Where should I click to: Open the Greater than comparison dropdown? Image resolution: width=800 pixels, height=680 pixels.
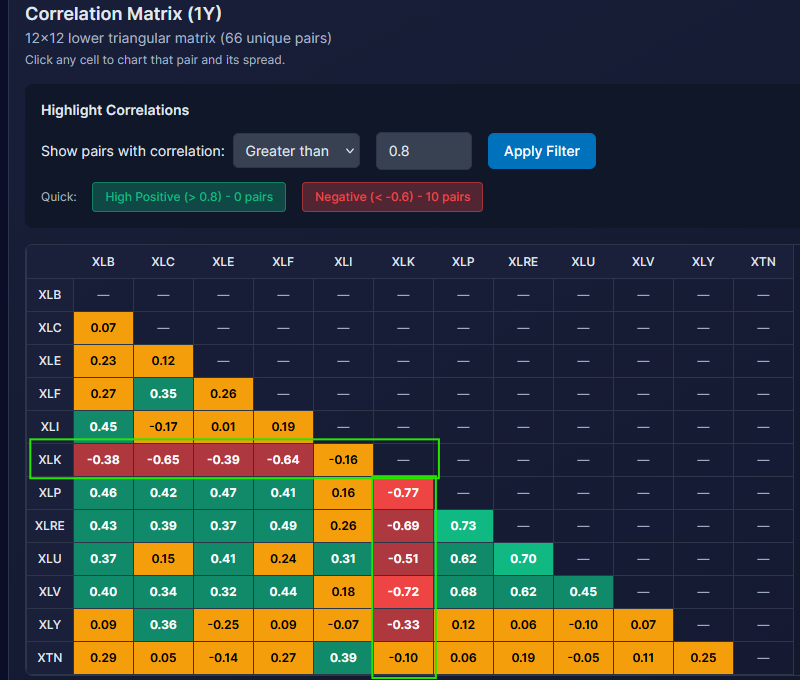point(296,151)
